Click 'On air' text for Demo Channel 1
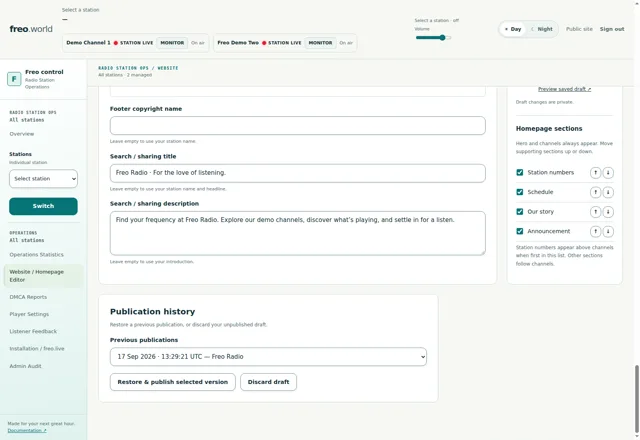The width and height of the screenshot is (640, 440). coord(198,43)
